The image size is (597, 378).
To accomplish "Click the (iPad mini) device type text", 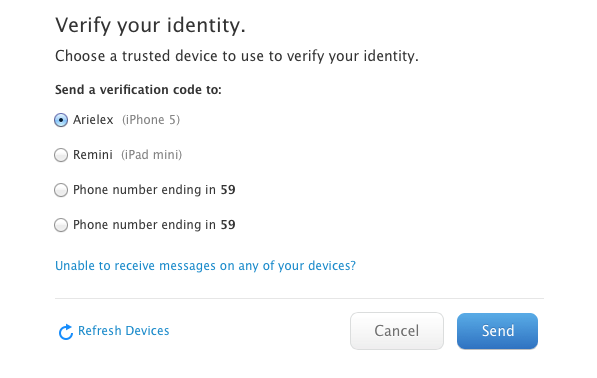I will pos(152,155).
